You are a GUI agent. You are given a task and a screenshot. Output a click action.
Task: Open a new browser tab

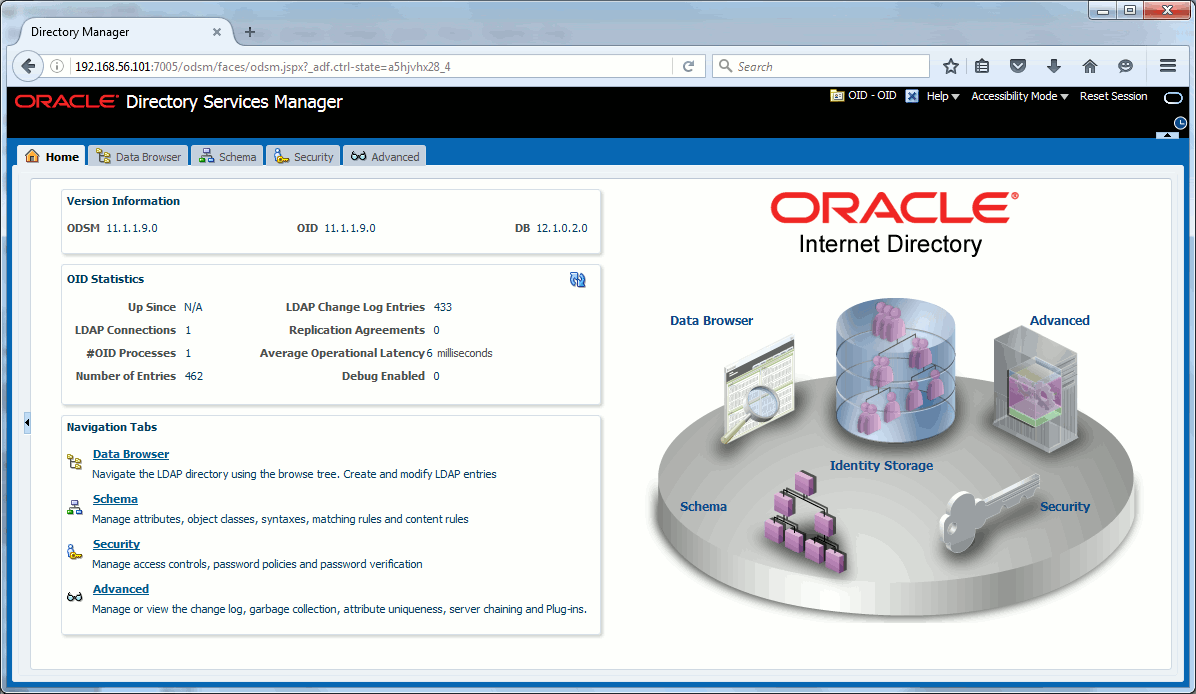[x=249, y=32]
